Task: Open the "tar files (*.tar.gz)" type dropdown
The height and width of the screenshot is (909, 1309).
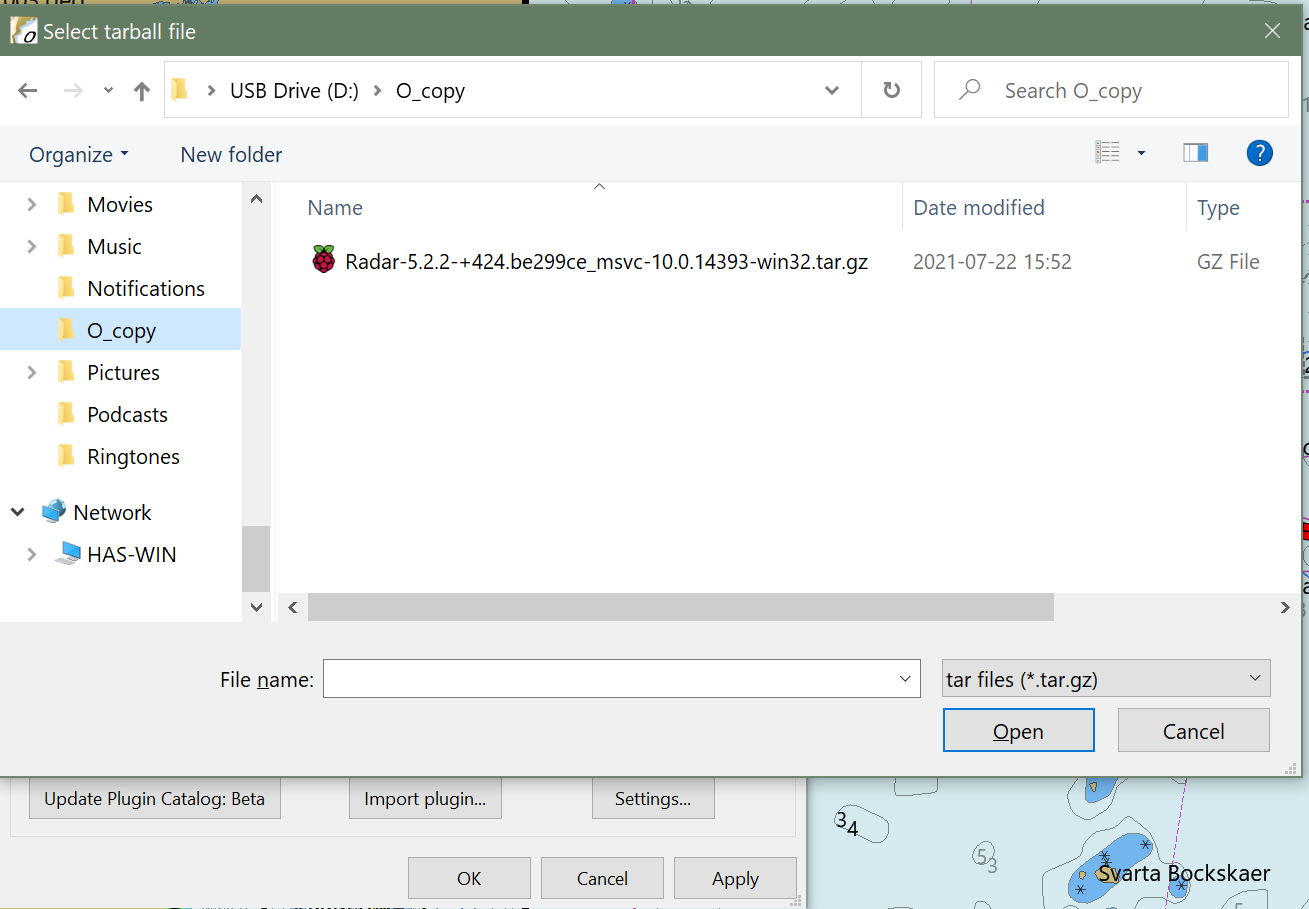Action: pos(1105,678)
